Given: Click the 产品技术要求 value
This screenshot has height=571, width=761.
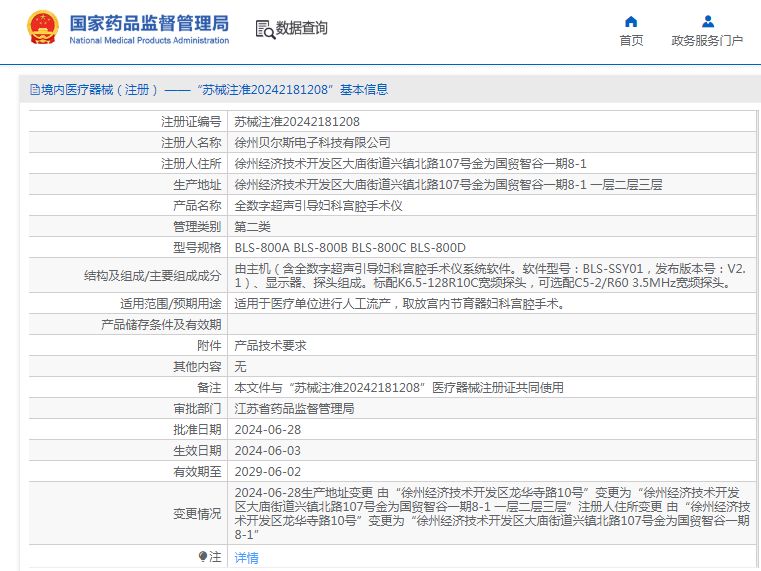Looking at the screenshot, I should coord(270,346).
